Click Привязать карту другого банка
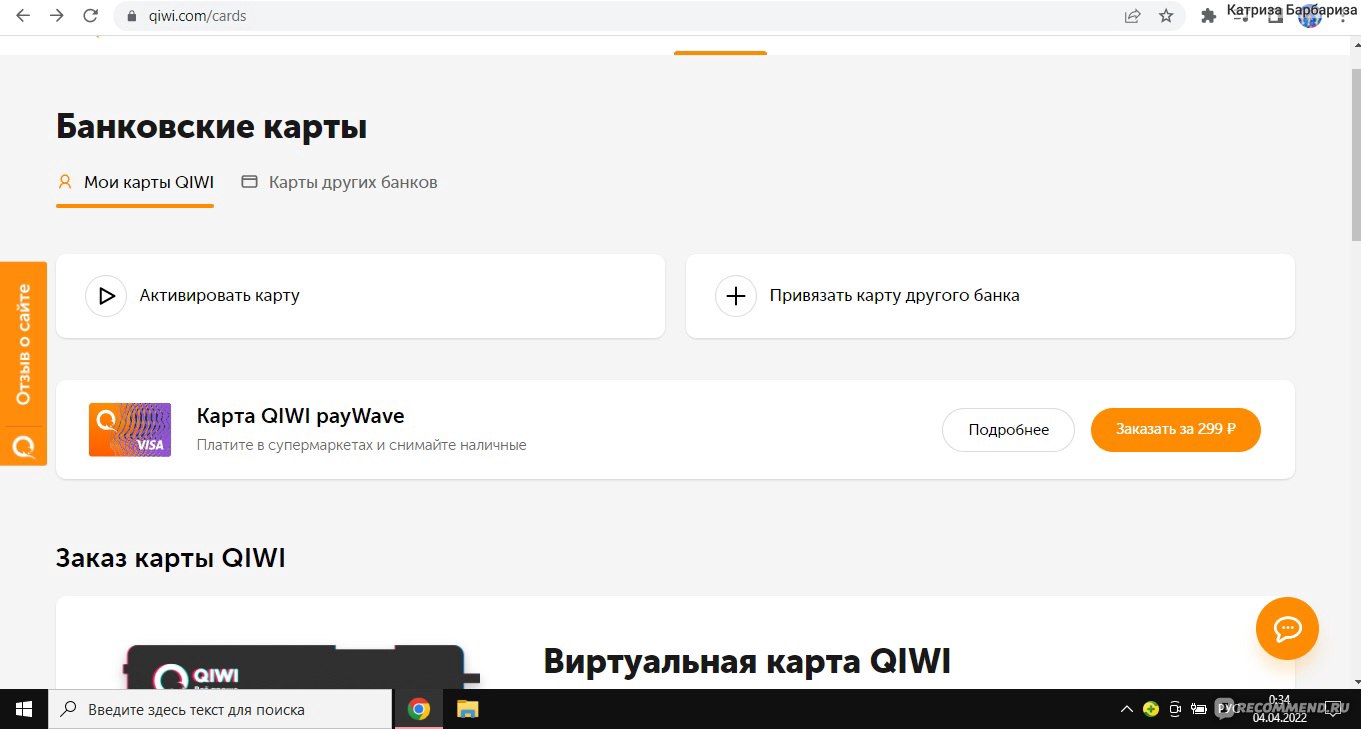The height and width of the screenshot is (729, 1361). [x=990, y=296]
